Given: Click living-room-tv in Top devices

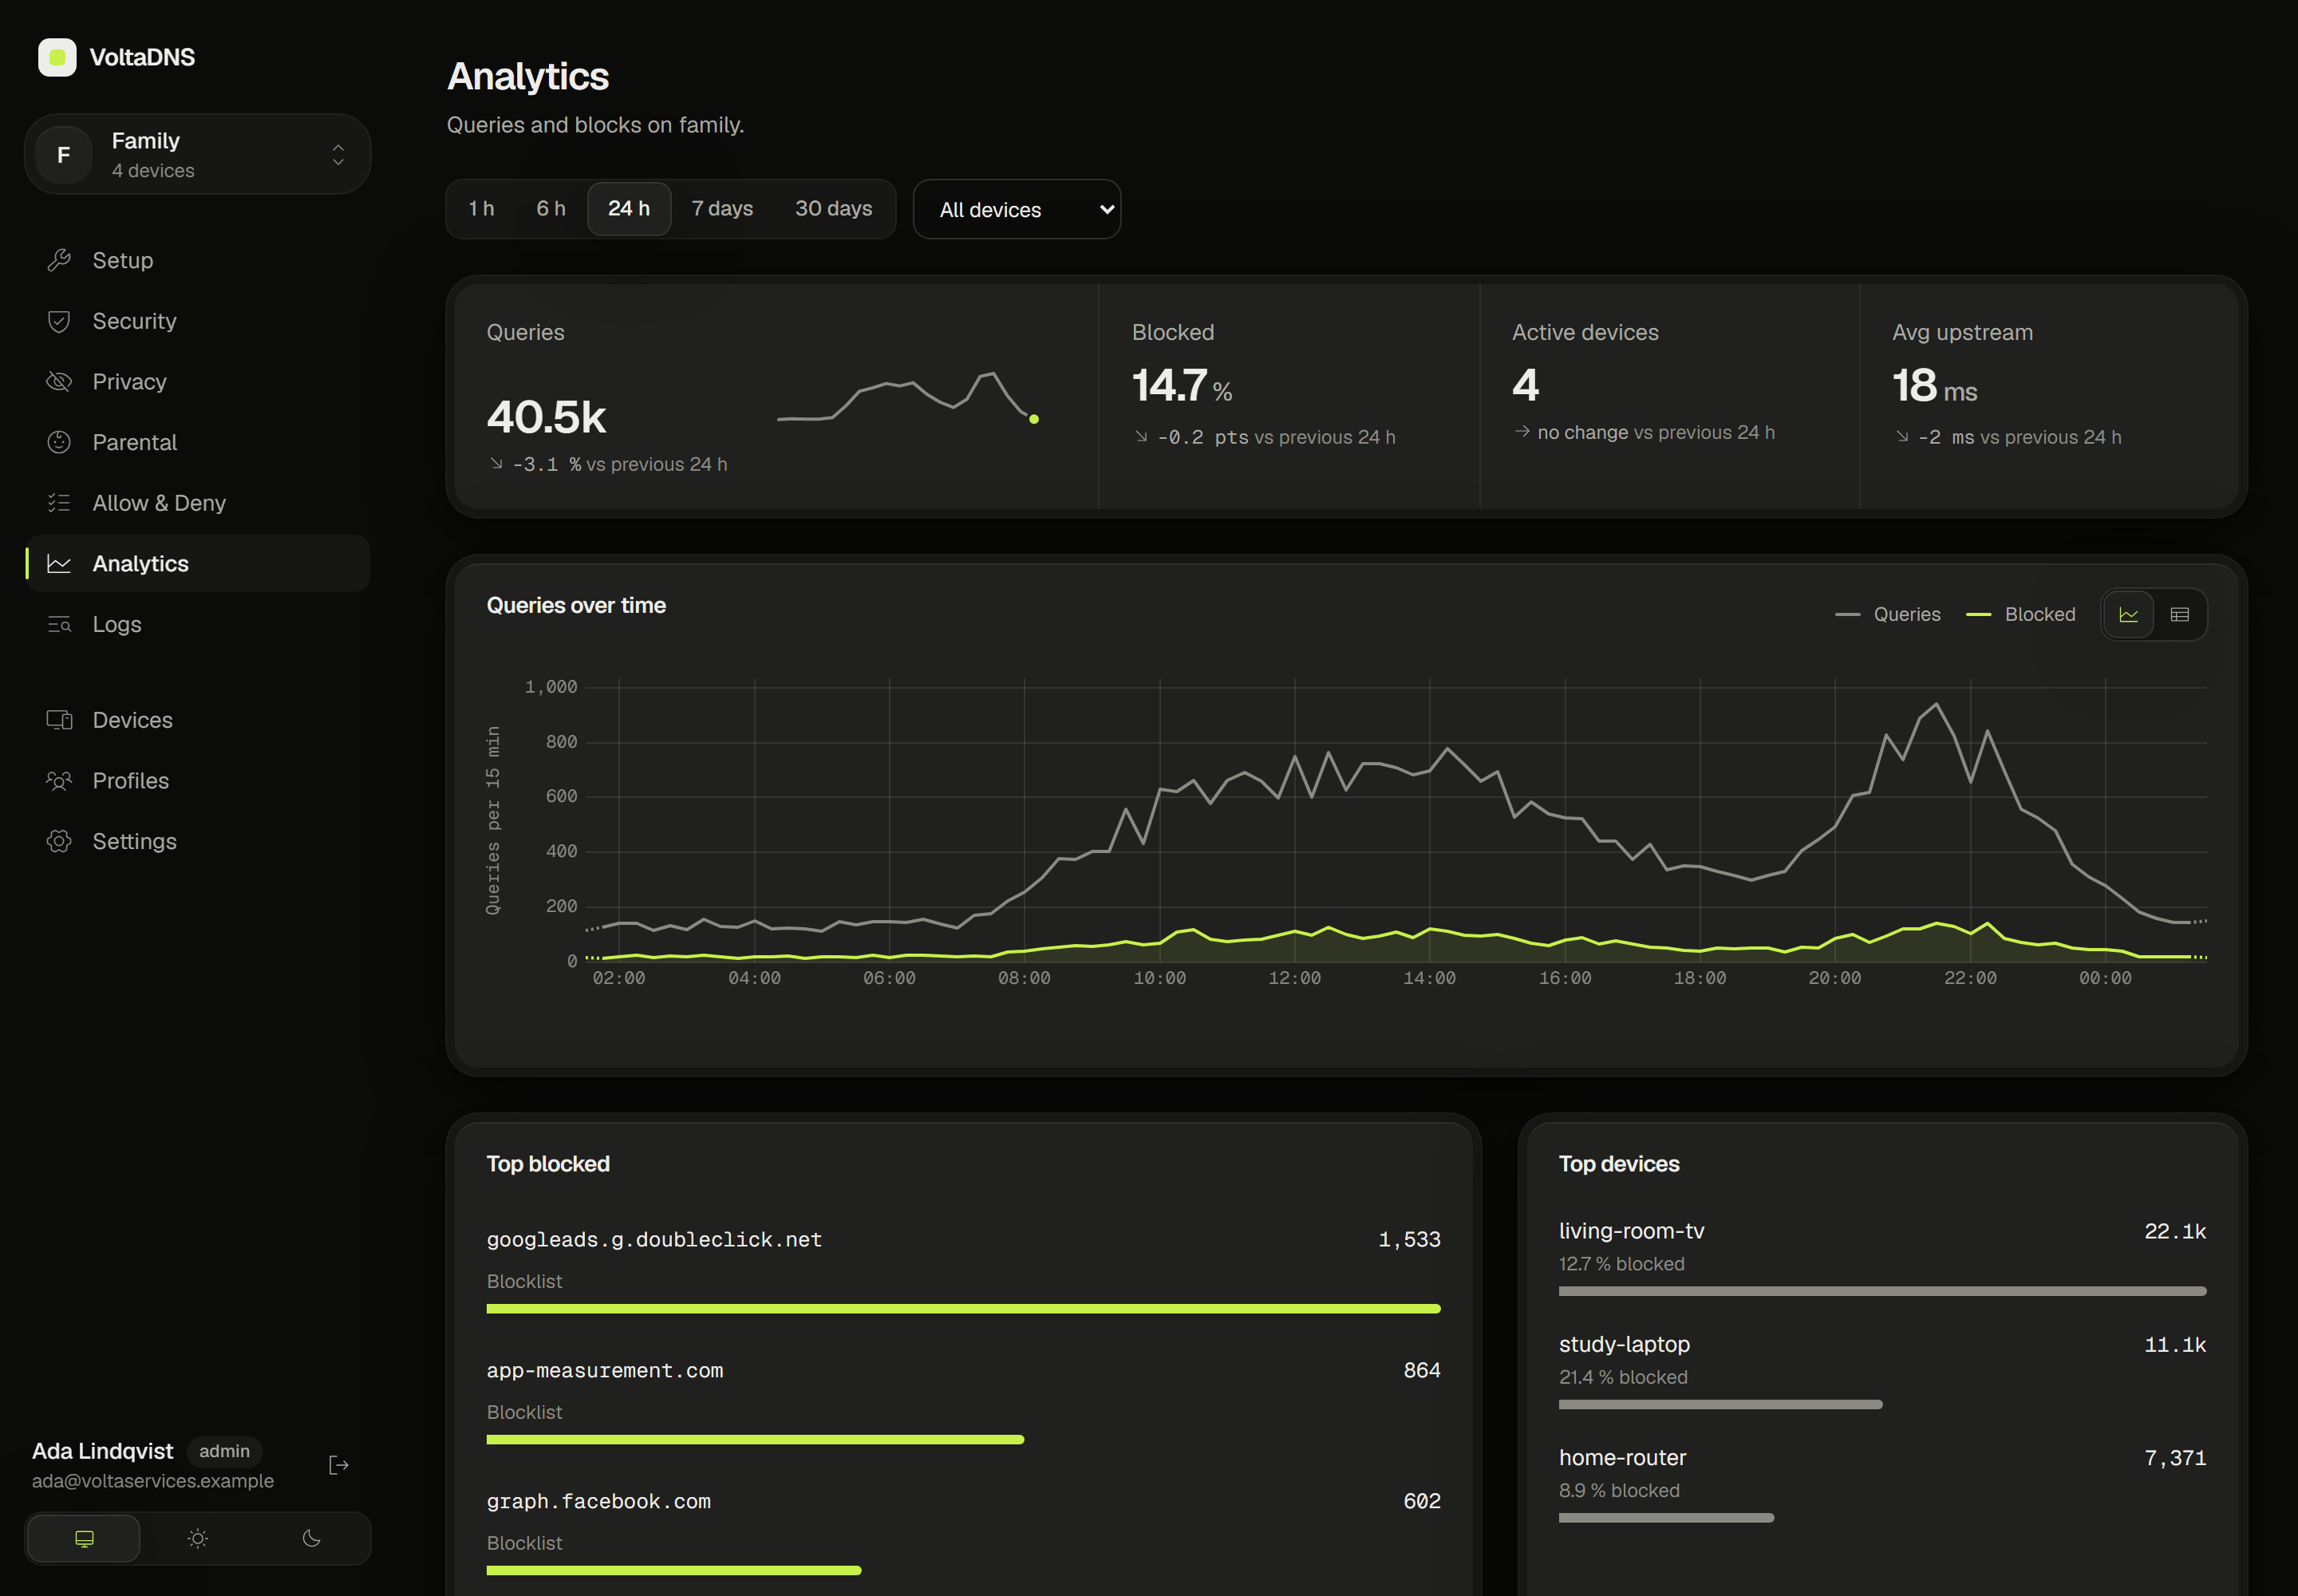Looking at the screenshot, I should tap(1632, 1231).
